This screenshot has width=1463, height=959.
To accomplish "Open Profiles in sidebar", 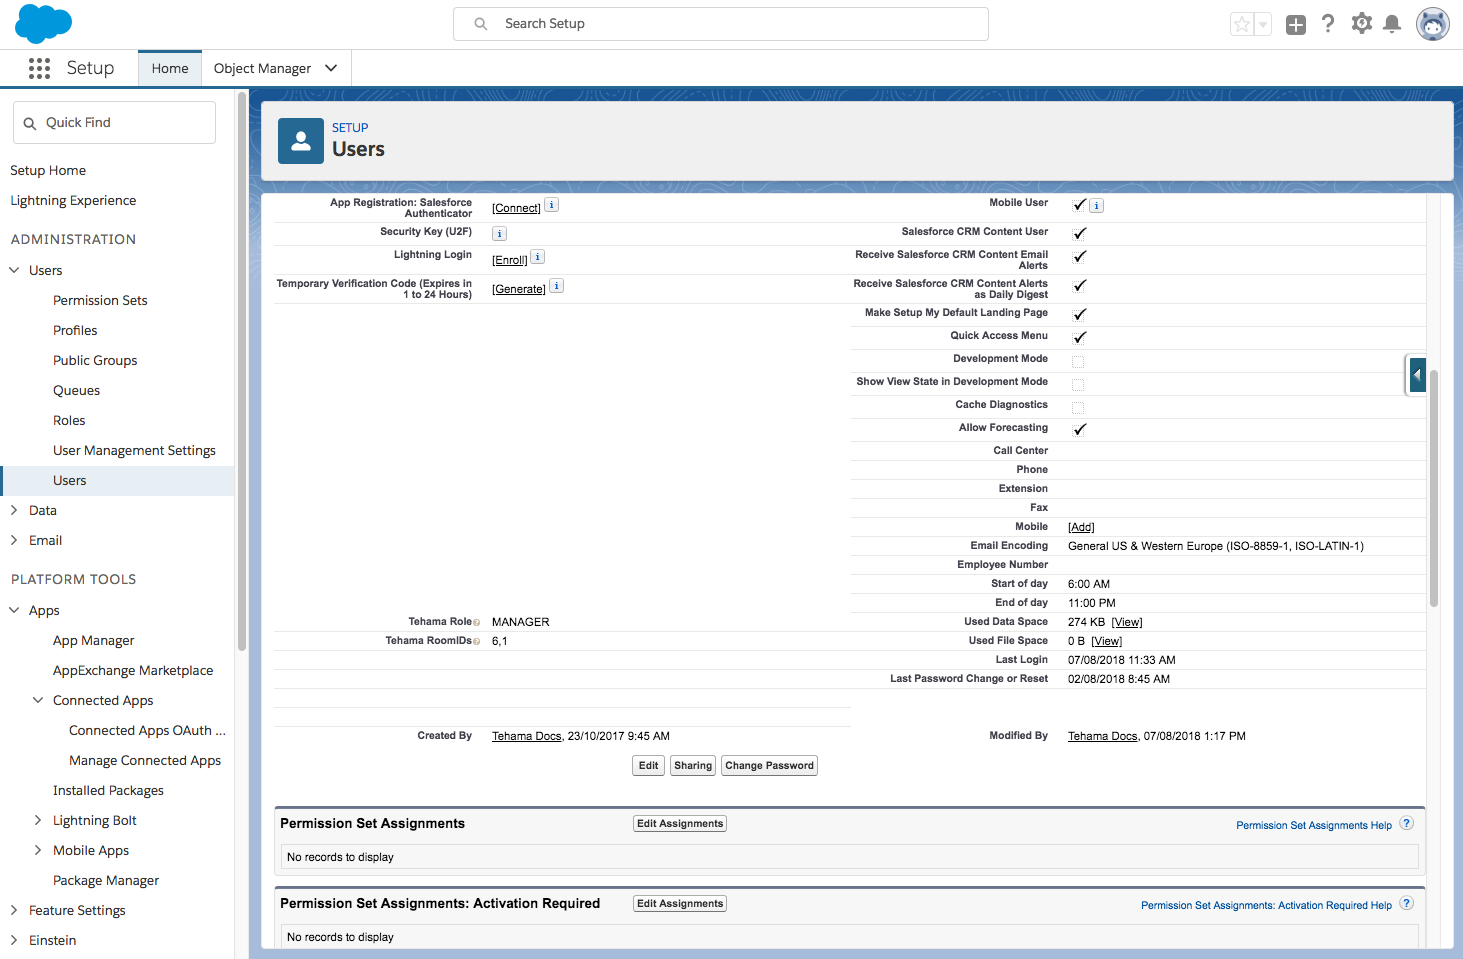I will 75,330.
